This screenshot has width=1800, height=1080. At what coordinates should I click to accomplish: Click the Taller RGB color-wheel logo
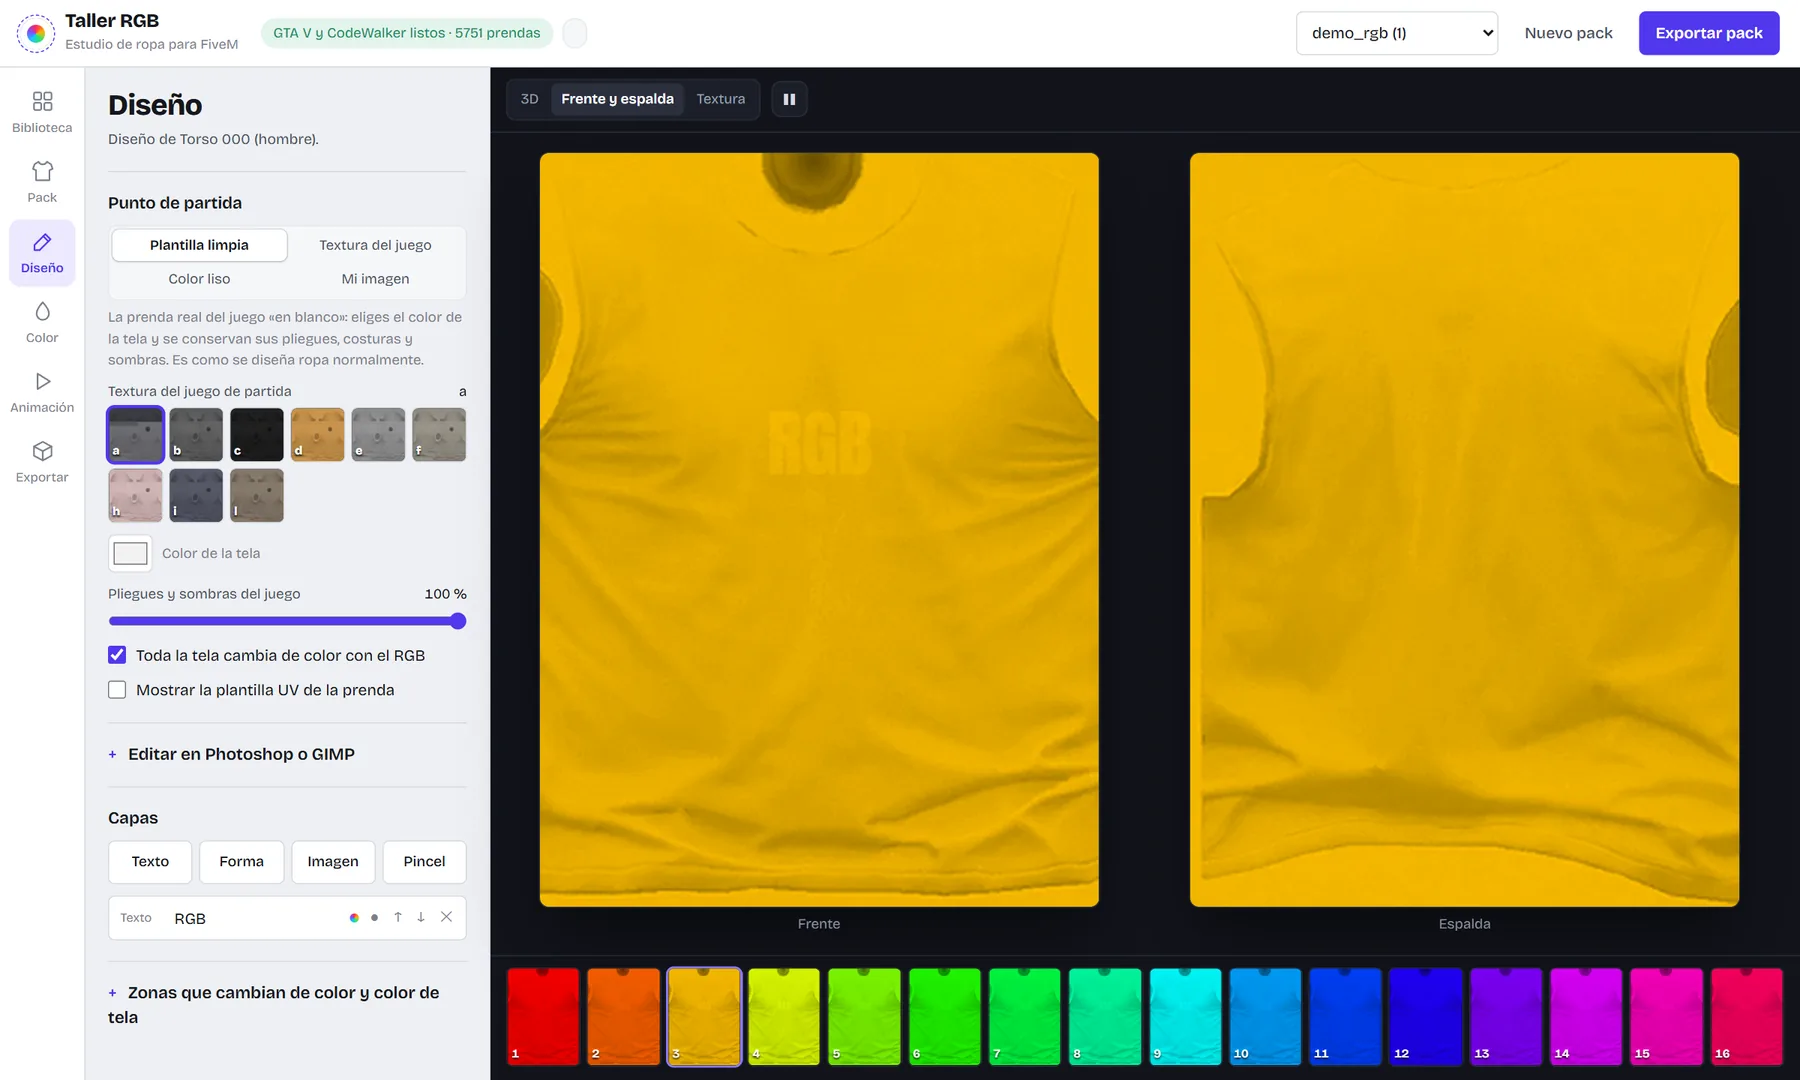[x=36, y=33]
